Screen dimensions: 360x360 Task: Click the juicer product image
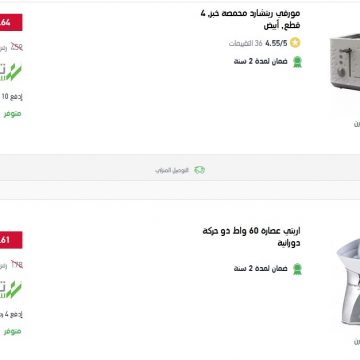(348, 282)
